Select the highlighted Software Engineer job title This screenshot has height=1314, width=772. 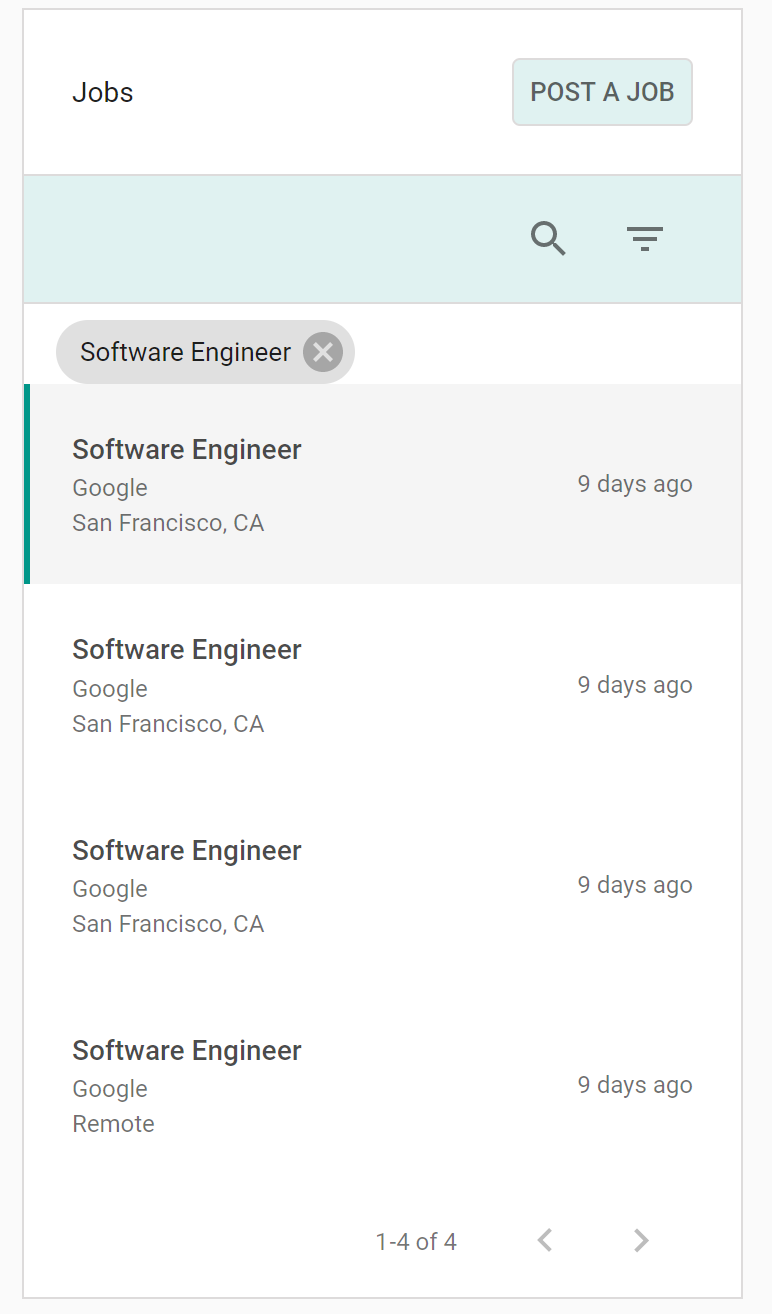[187, 450]
